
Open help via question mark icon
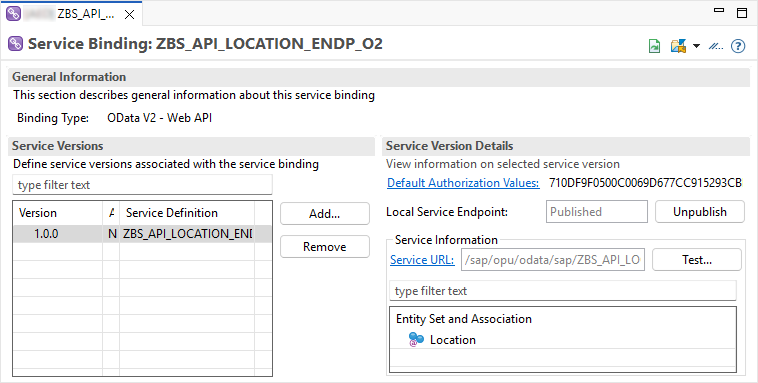pyautogui.click(x=738, y=46)
